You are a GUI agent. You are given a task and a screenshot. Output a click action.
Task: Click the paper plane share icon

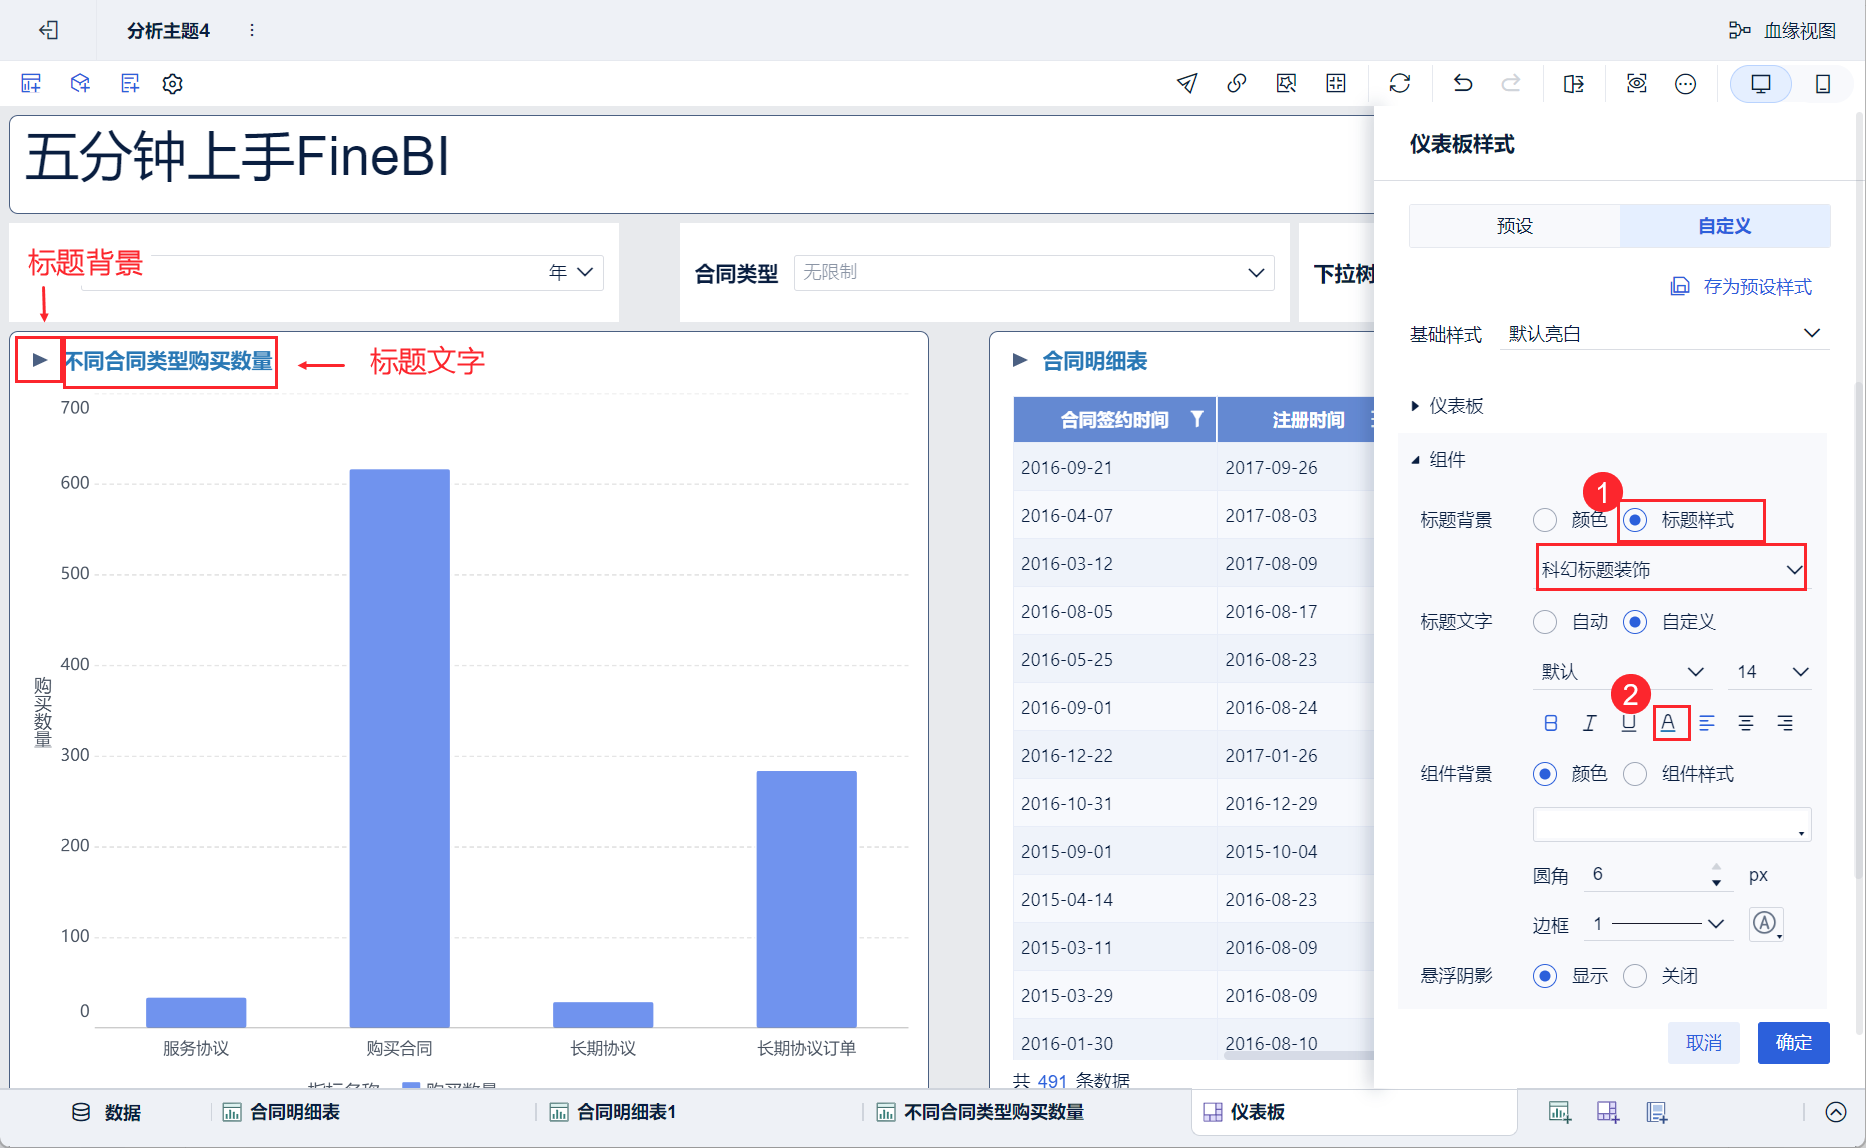1187,83
